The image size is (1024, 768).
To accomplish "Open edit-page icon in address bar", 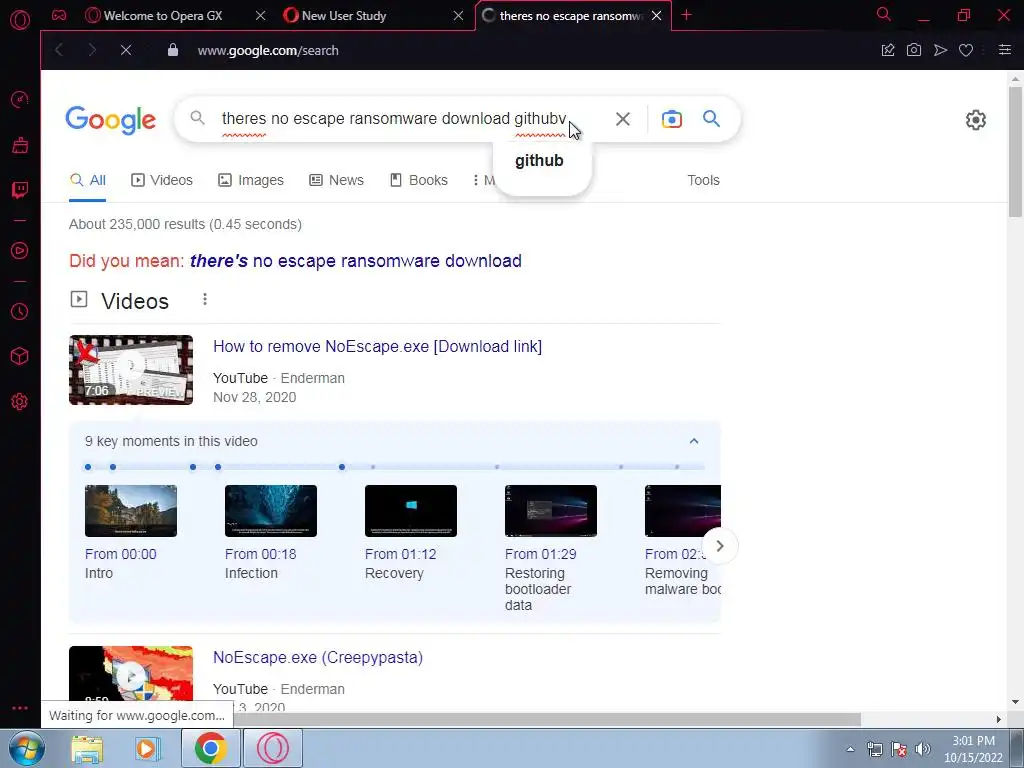I will (x=888, y=50).
